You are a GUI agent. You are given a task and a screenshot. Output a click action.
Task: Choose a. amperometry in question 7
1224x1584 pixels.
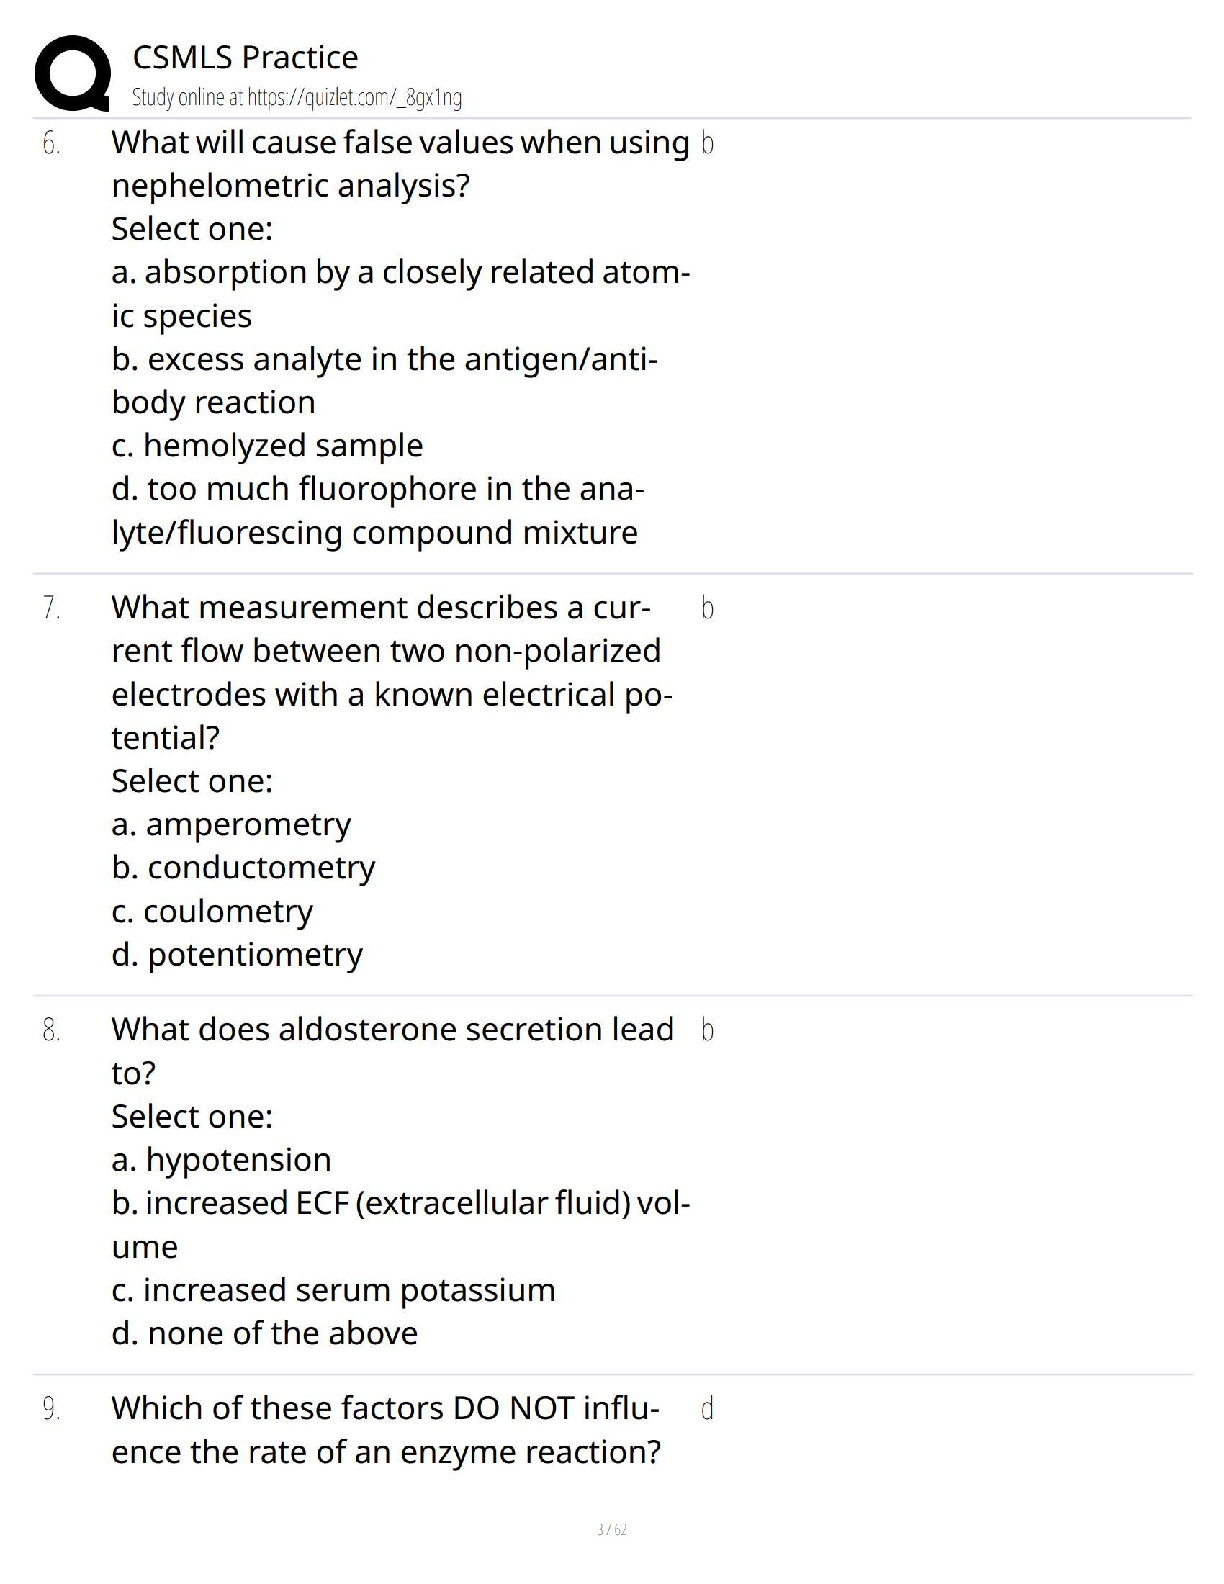click(231, 824)
